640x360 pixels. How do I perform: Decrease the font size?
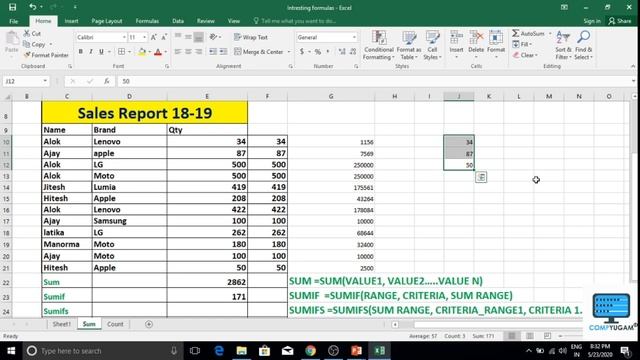tap(164, 37)
